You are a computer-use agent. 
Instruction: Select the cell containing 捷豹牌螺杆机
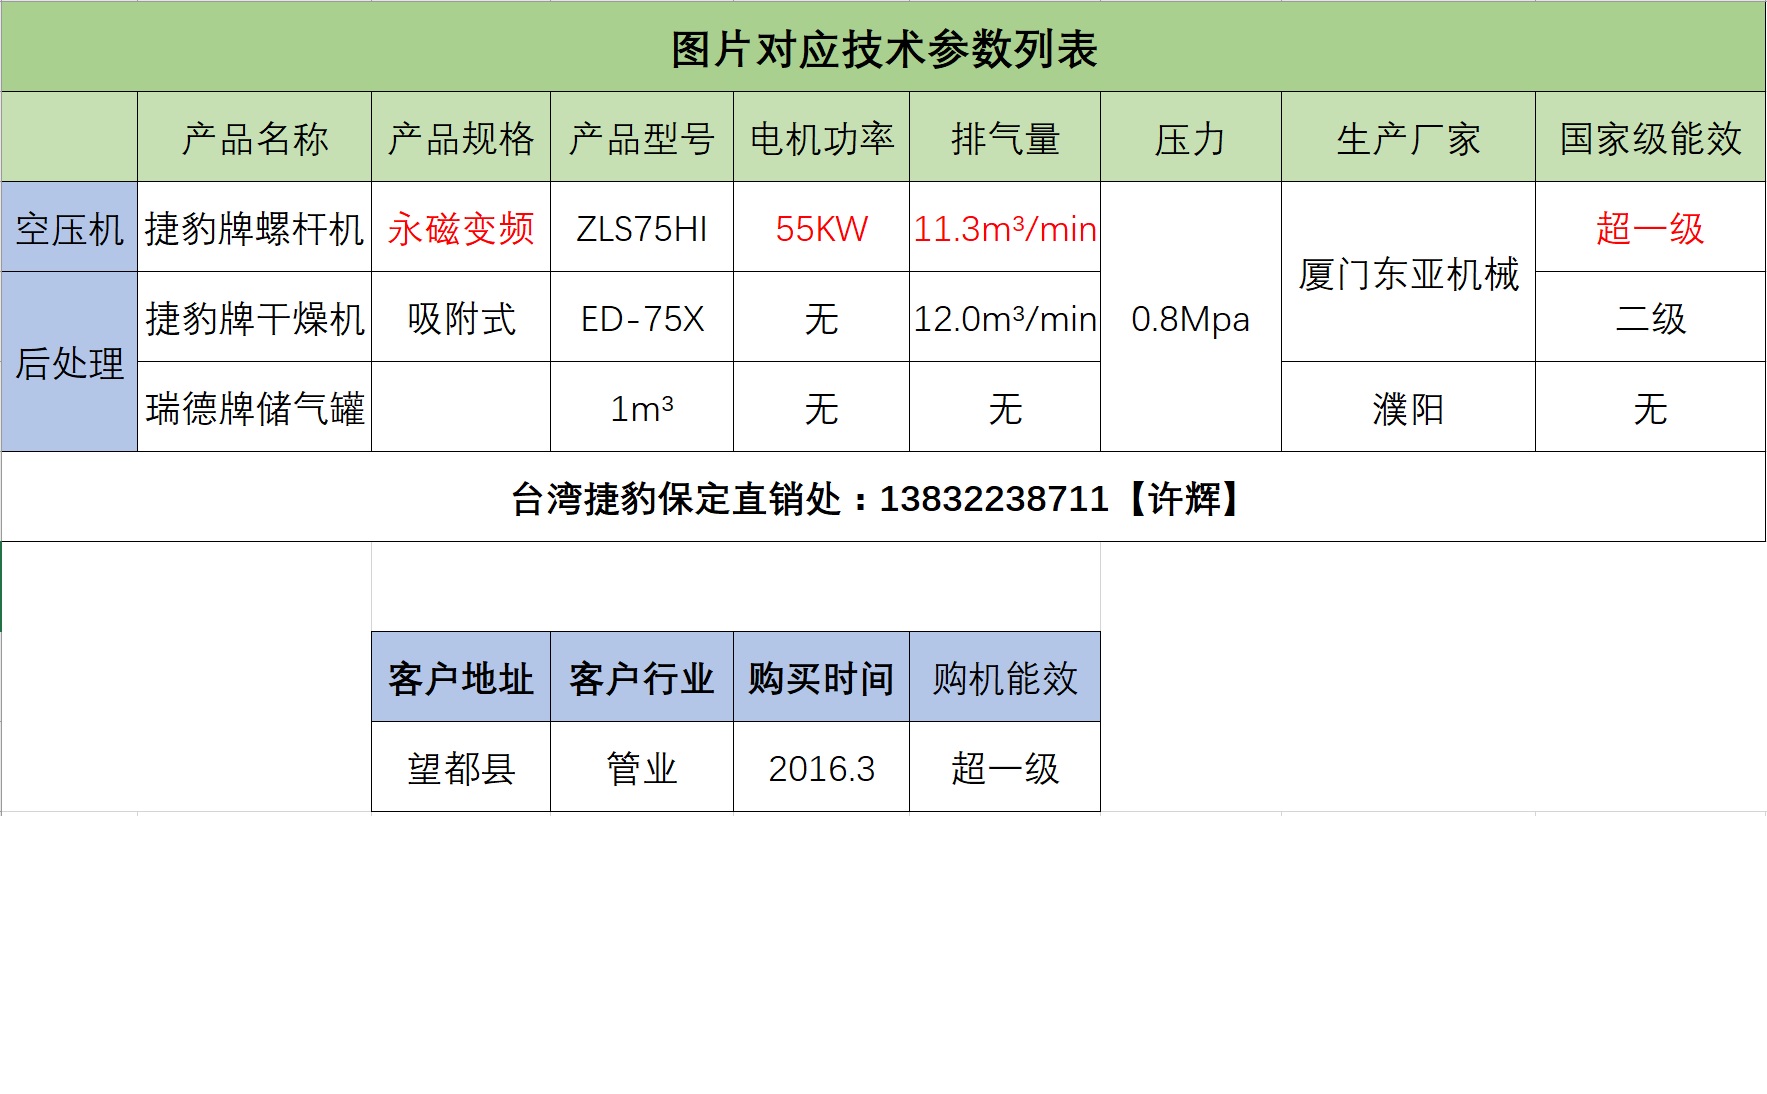tap(254, 228)
